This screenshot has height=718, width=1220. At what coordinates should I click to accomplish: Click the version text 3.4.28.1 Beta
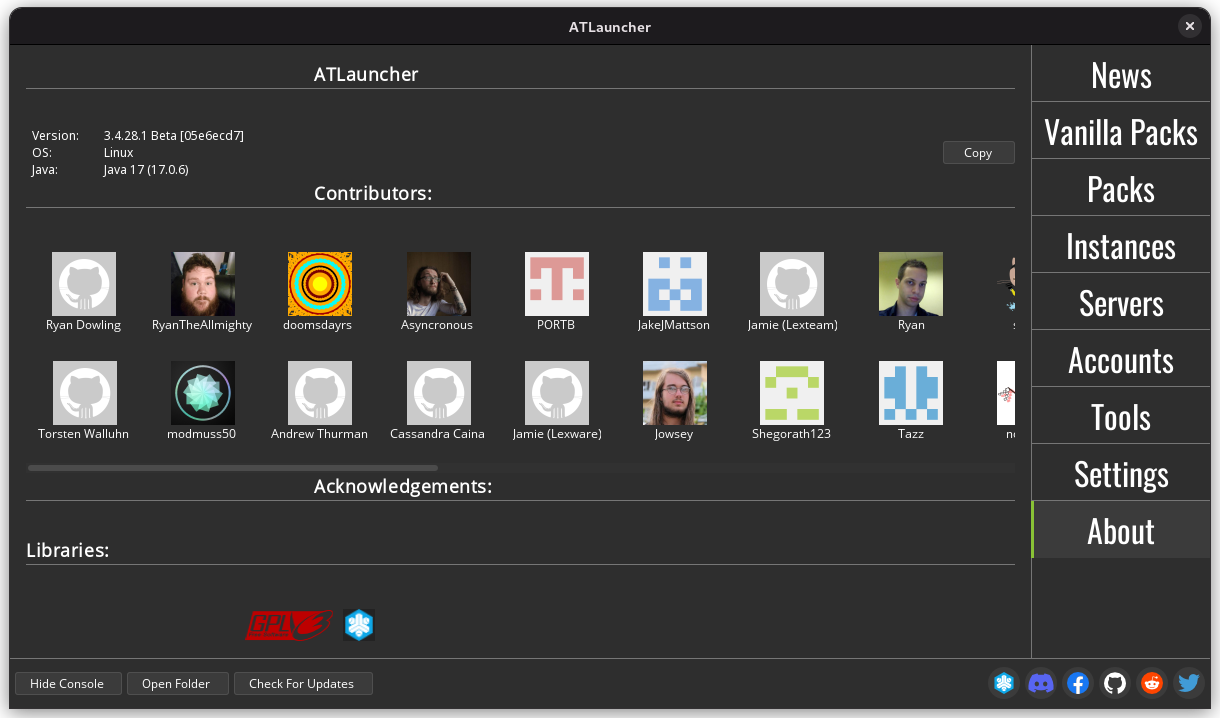point(174,135)
